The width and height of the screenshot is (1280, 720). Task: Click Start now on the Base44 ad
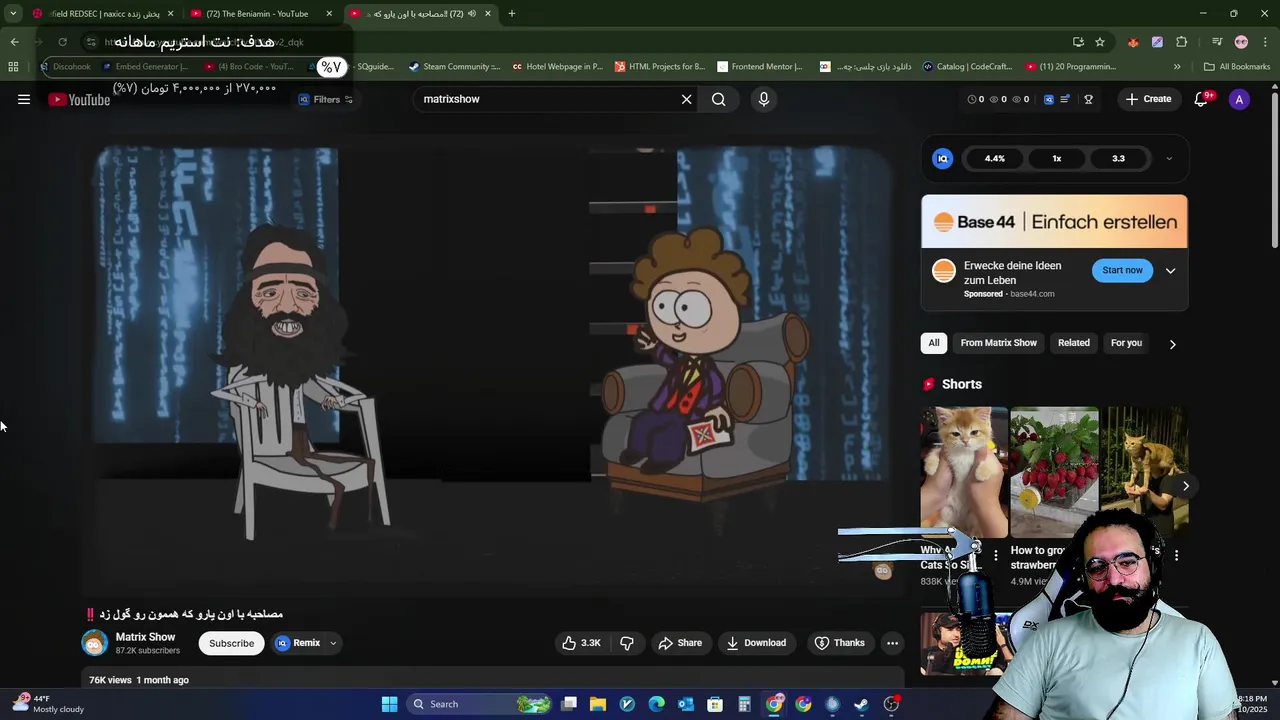tap(1122, 270)
